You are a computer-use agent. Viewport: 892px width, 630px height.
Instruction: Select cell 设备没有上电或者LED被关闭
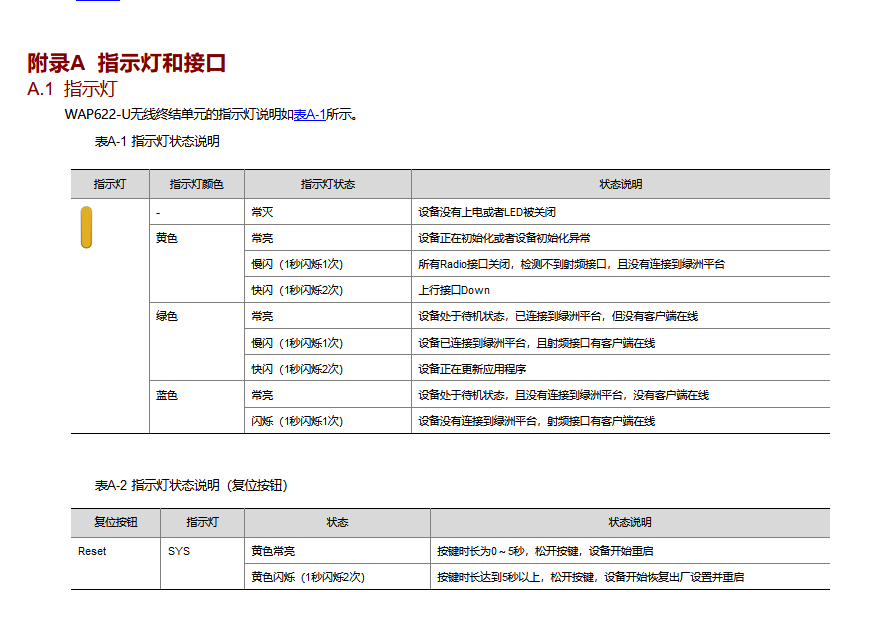click(621, 212)
